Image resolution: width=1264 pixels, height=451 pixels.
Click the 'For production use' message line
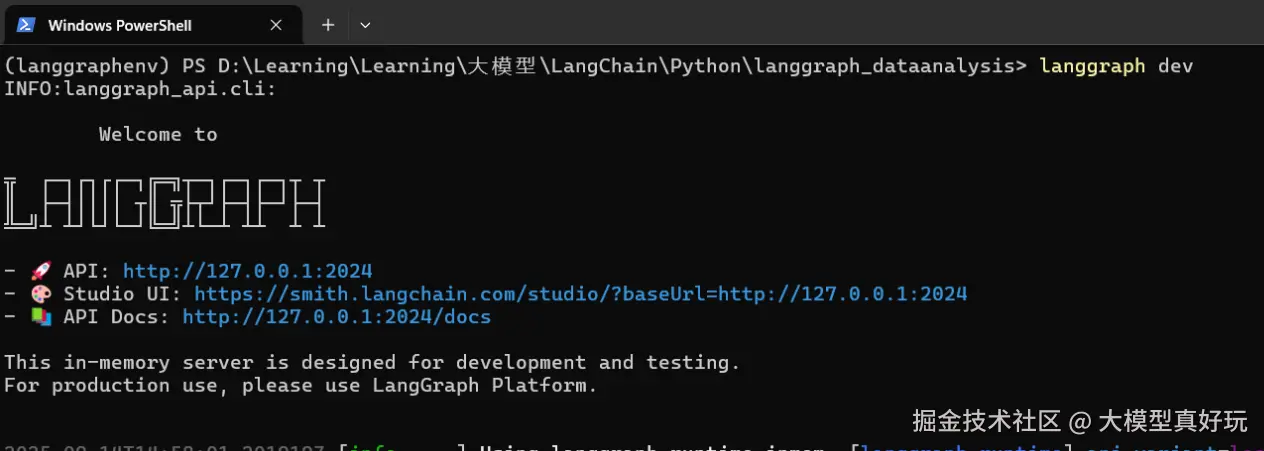coord(300,385)
